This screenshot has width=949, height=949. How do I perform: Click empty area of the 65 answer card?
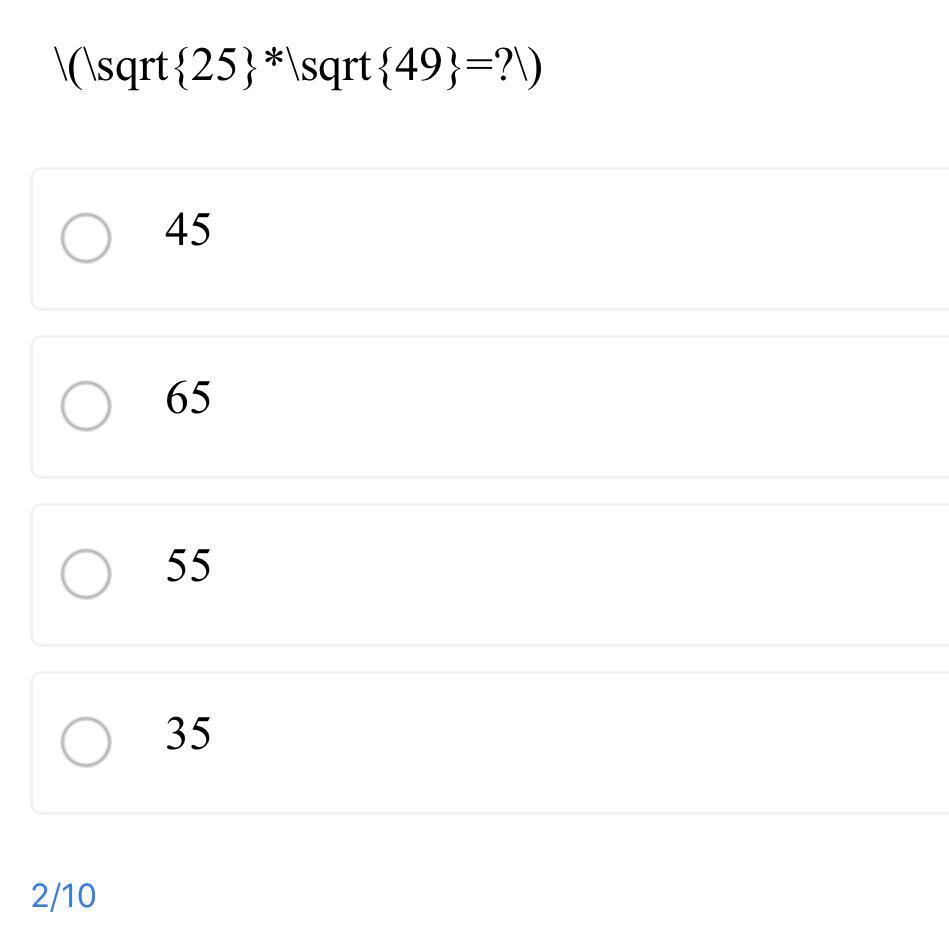(x=580, y=408)
